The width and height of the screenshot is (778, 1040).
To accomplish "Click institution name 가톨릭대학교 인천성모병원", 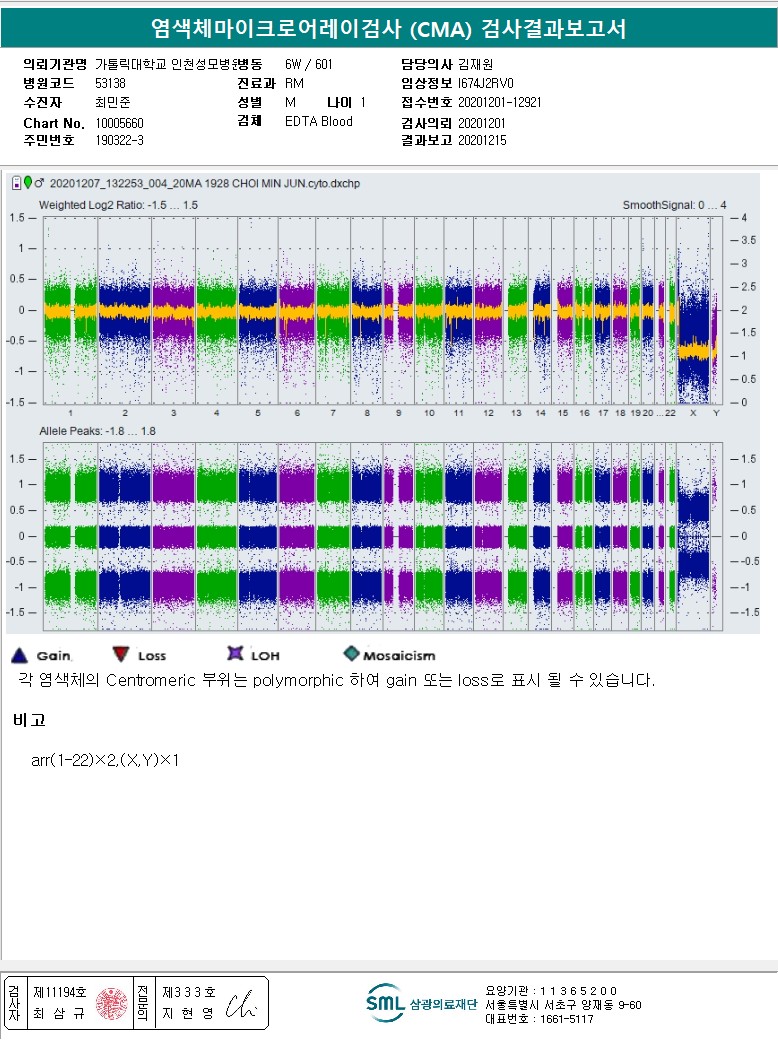I will 166,64.
